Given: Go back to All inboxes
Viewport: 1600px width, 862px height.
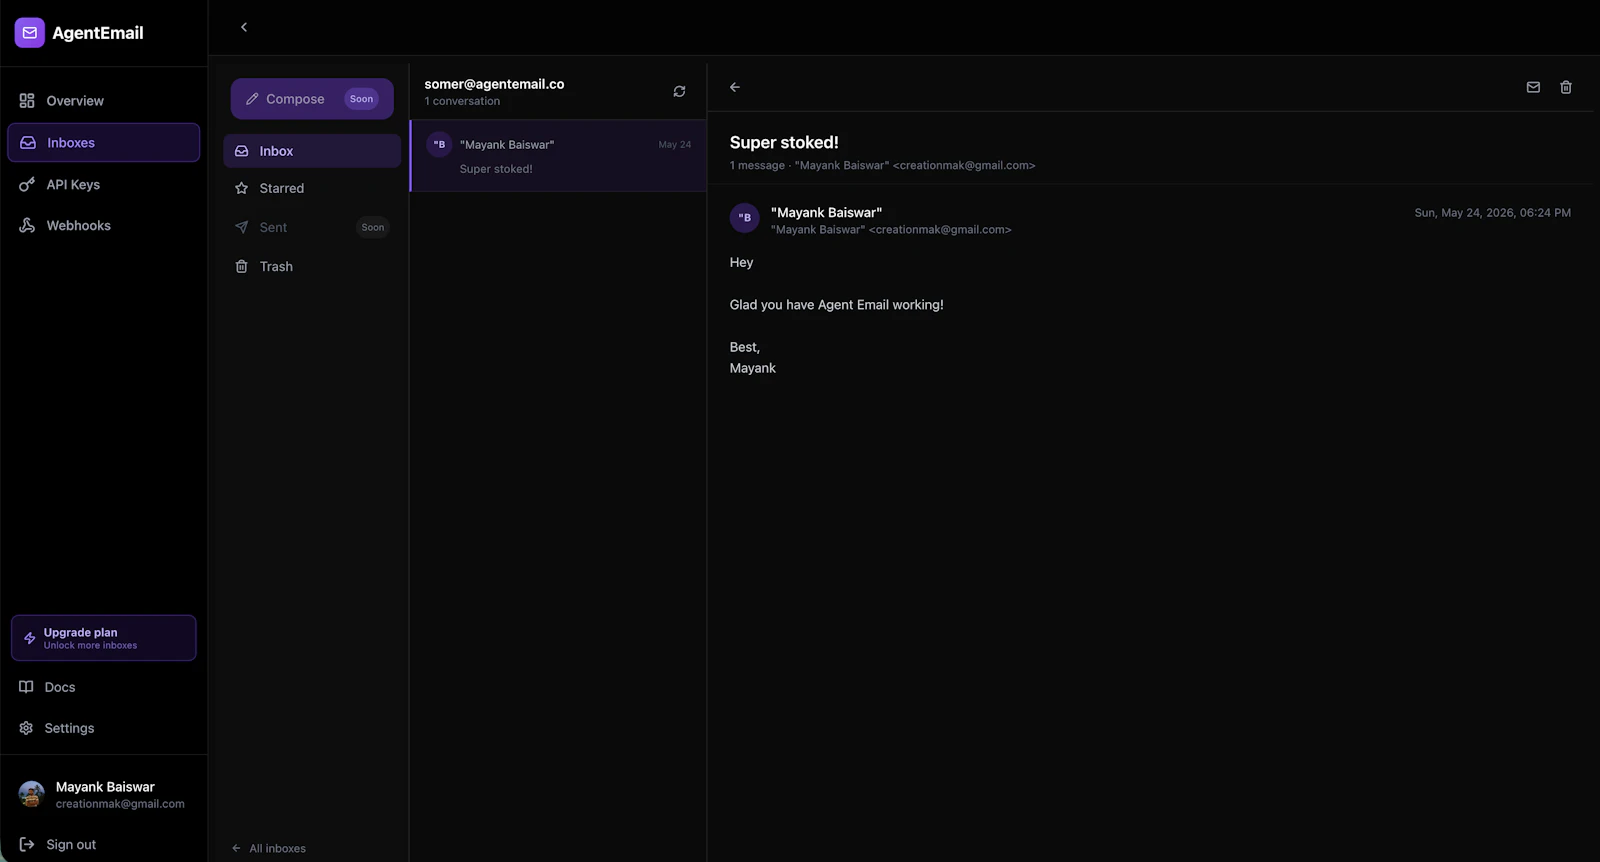Looking at the screenshot, I should pyautogui.click(x=269, y=848).
